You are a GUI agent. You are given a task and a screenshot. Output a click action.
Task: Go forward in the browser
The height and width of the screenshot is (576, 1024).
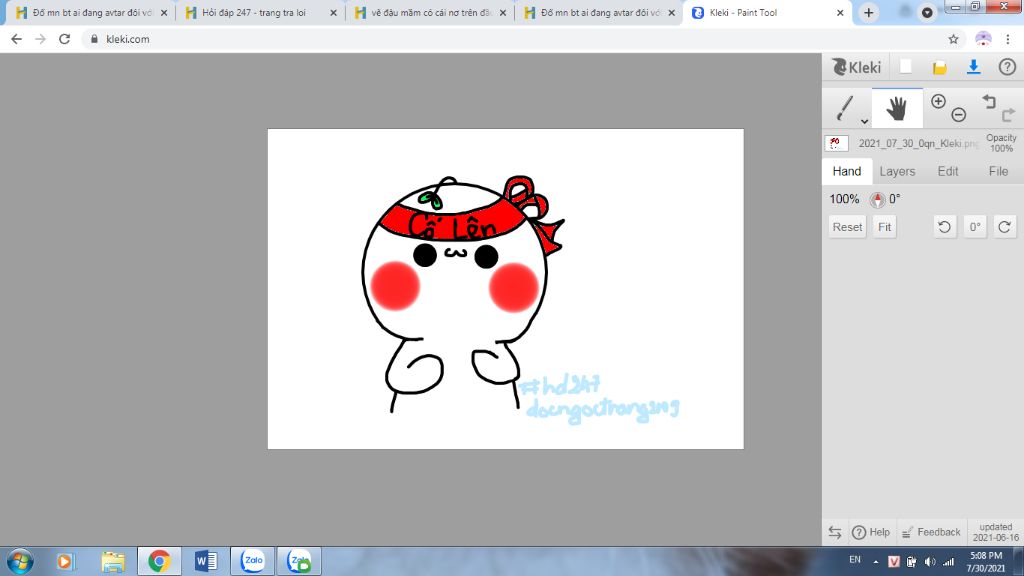pyautogui.click(x=40, y=39)
